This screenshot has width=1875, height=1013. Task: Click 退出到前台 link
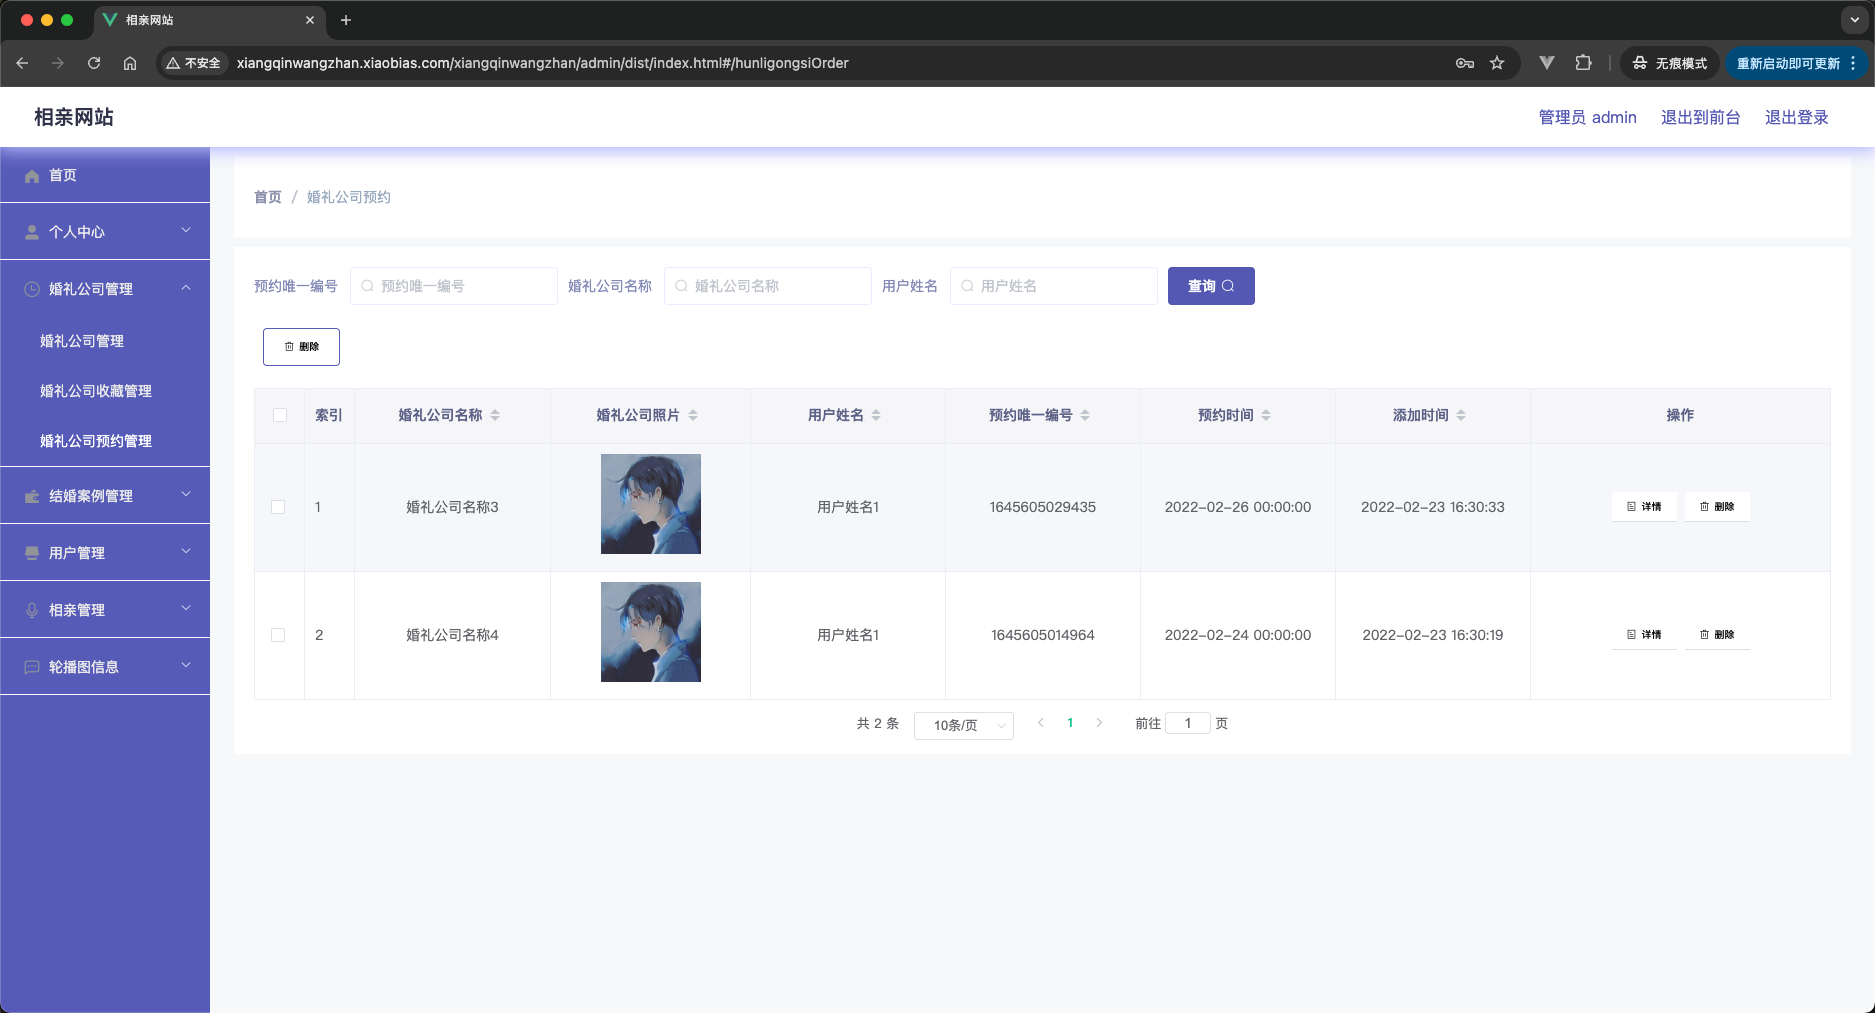point(1700,117)
